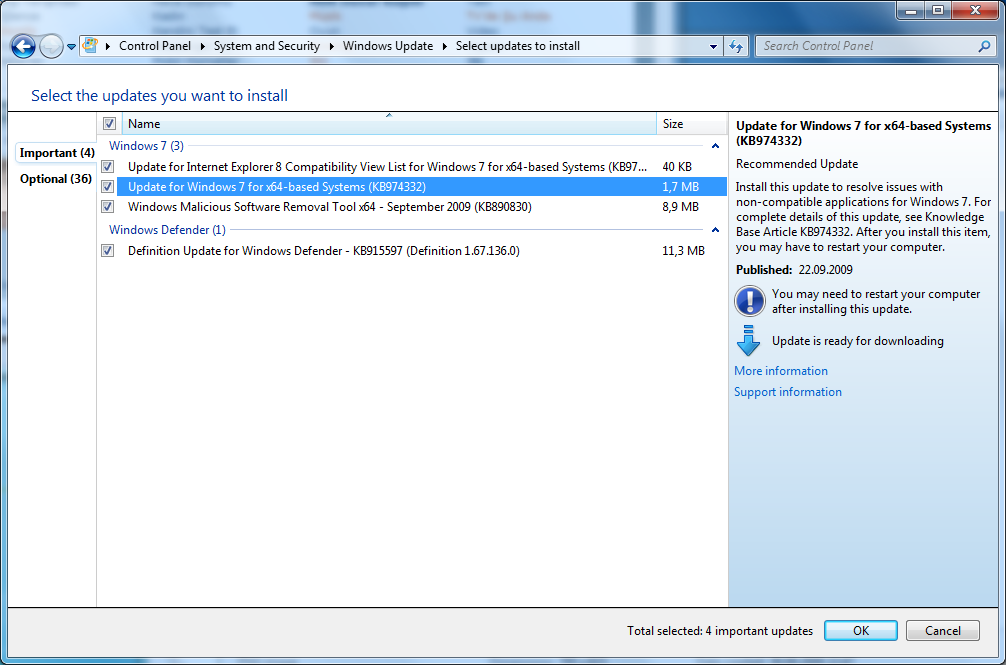The width and height of the screenshot is (1006, 665).
Task: Navigate to Windows Update breadcrumb
Action: click(388, 46)
